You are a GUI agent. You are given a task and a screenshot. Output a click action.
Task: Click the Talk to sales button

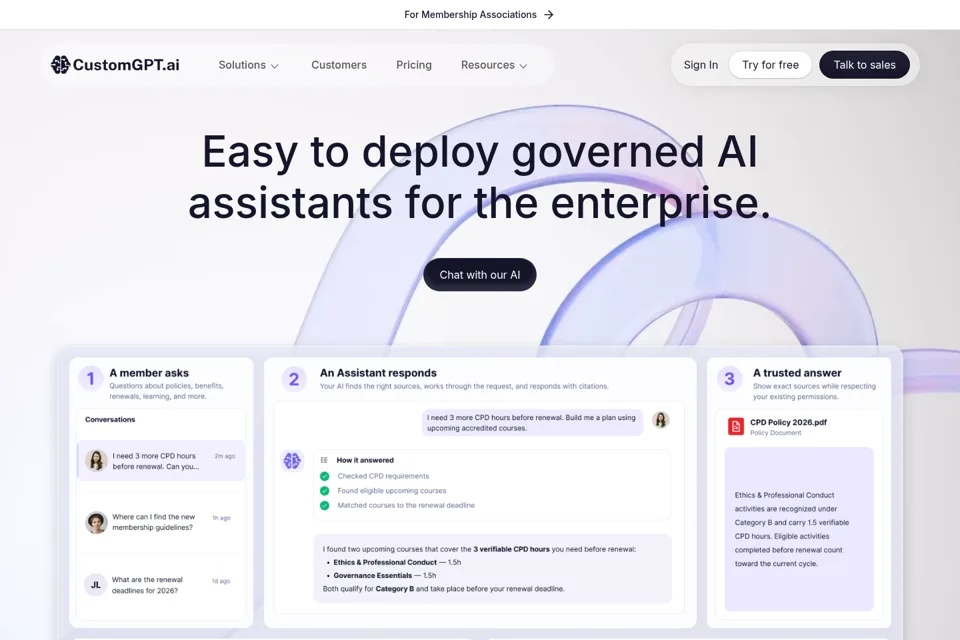point(864,65)
